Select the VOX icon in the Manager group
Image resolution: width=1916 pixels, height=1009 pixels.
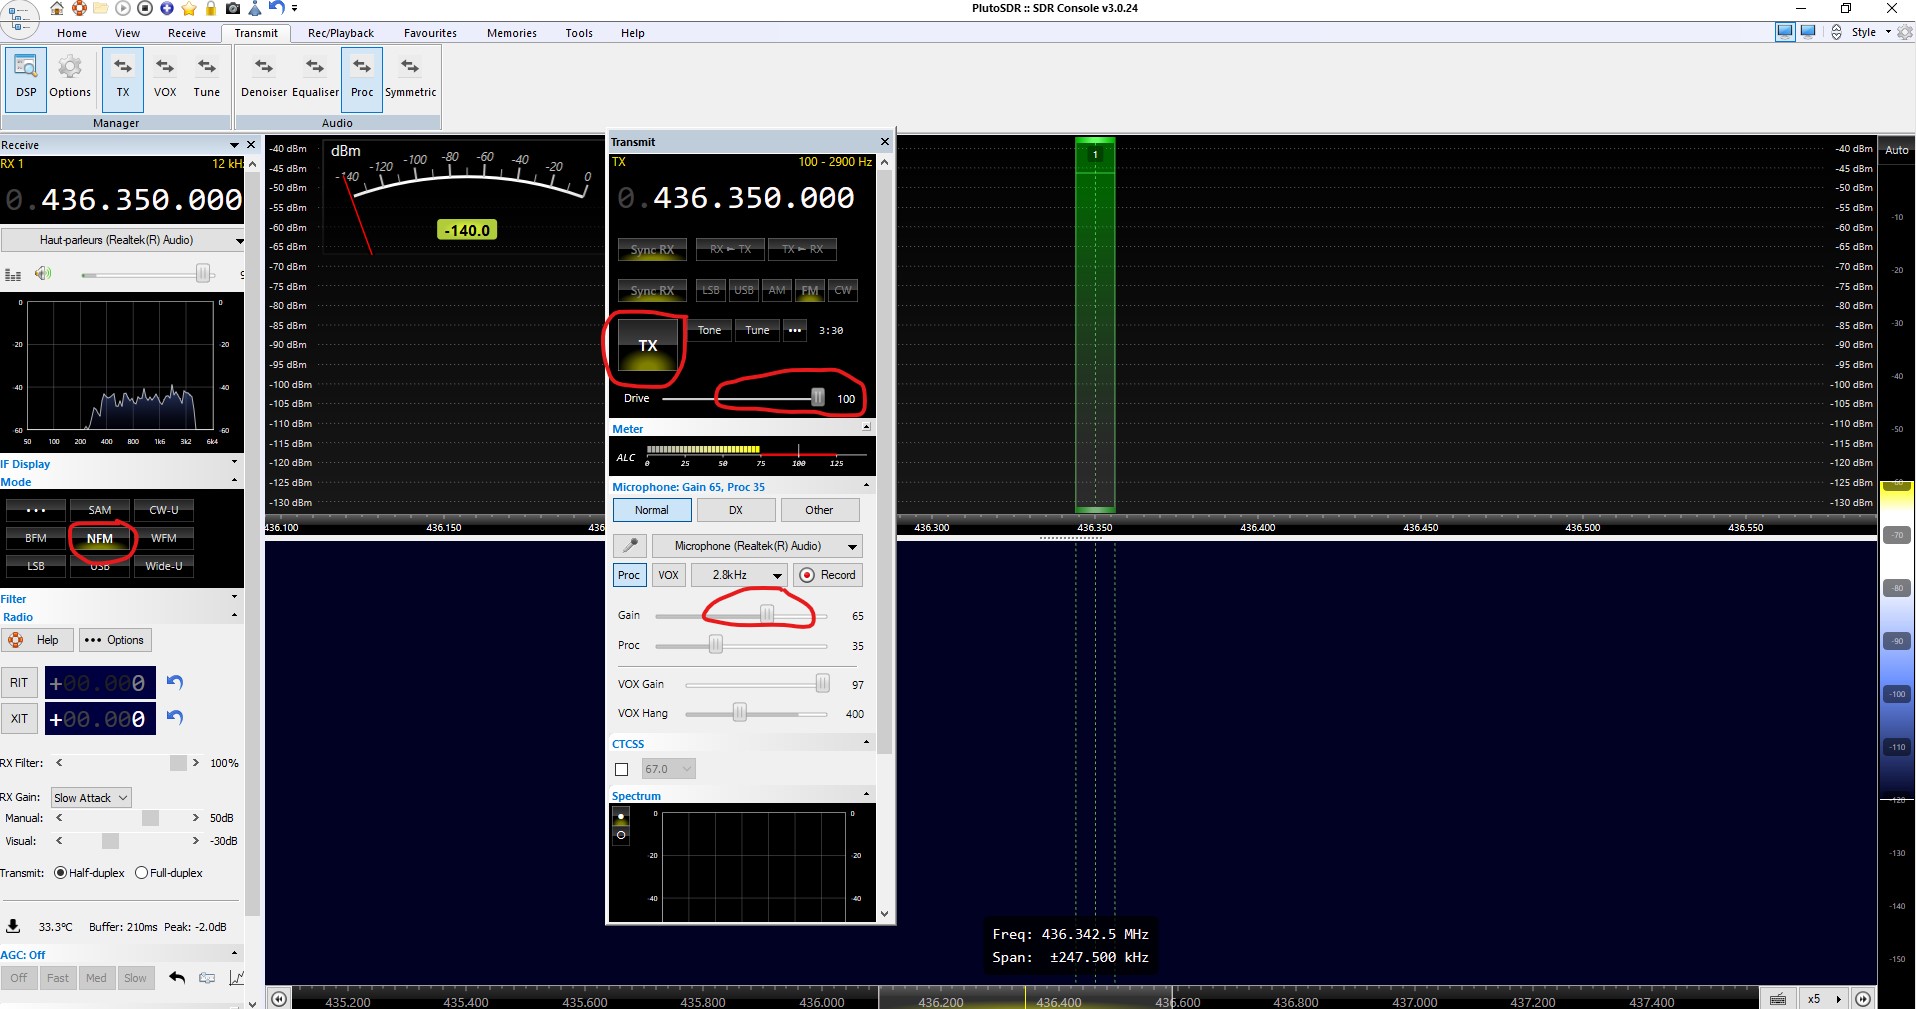click(x=164, y=79)
